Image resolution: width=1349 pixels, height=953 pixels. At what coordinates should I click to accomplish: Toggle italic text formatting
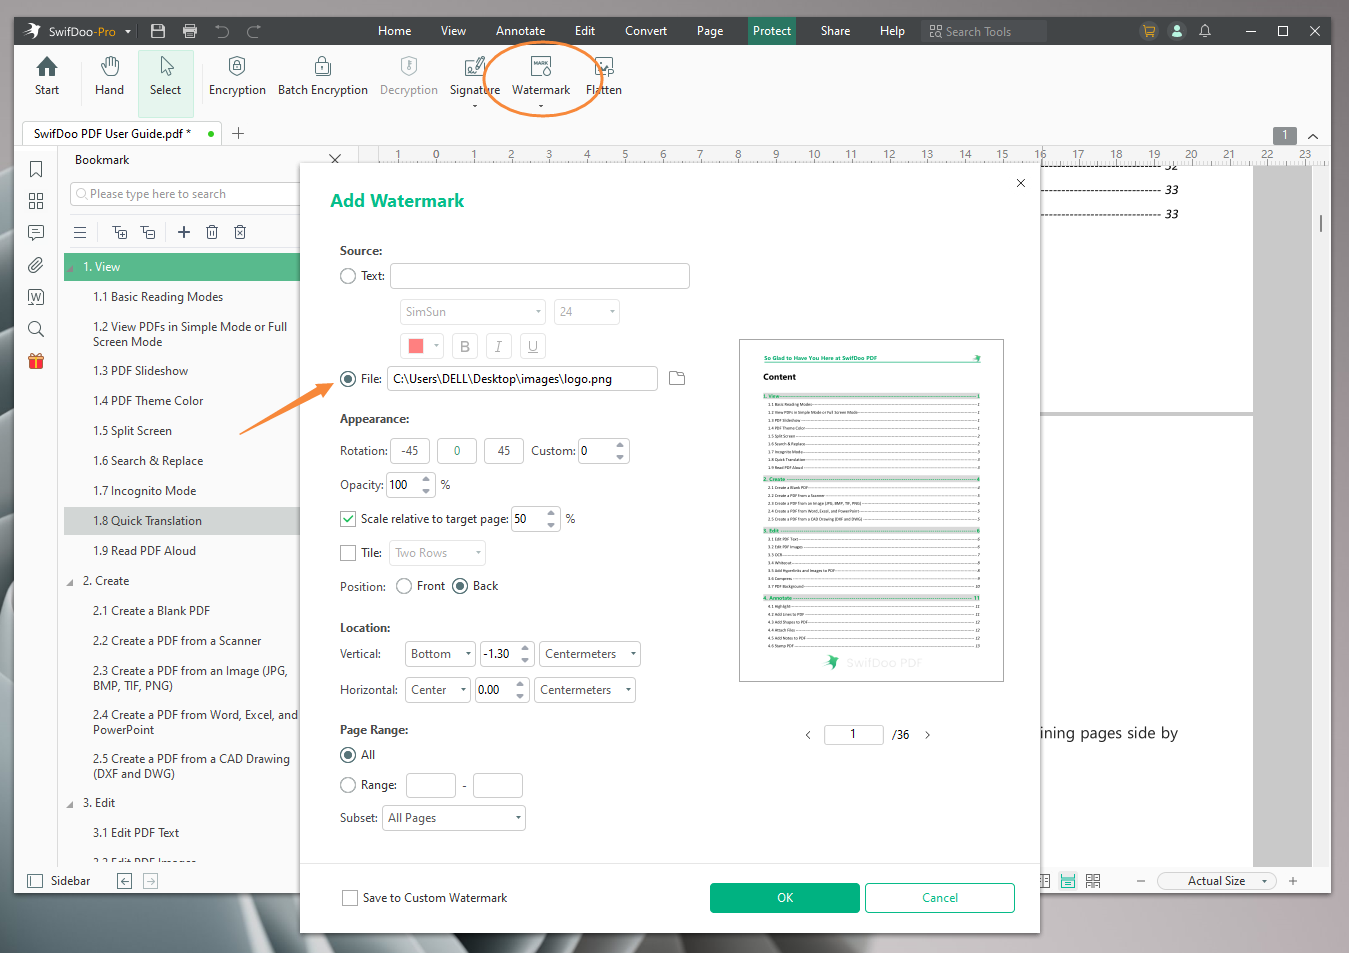pos(498,346)
